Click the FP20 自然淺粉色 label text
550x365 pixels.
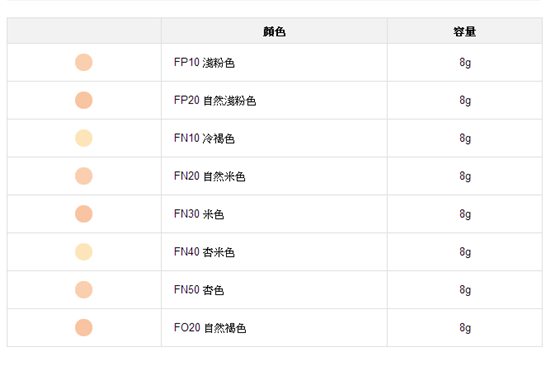(215, 101)
